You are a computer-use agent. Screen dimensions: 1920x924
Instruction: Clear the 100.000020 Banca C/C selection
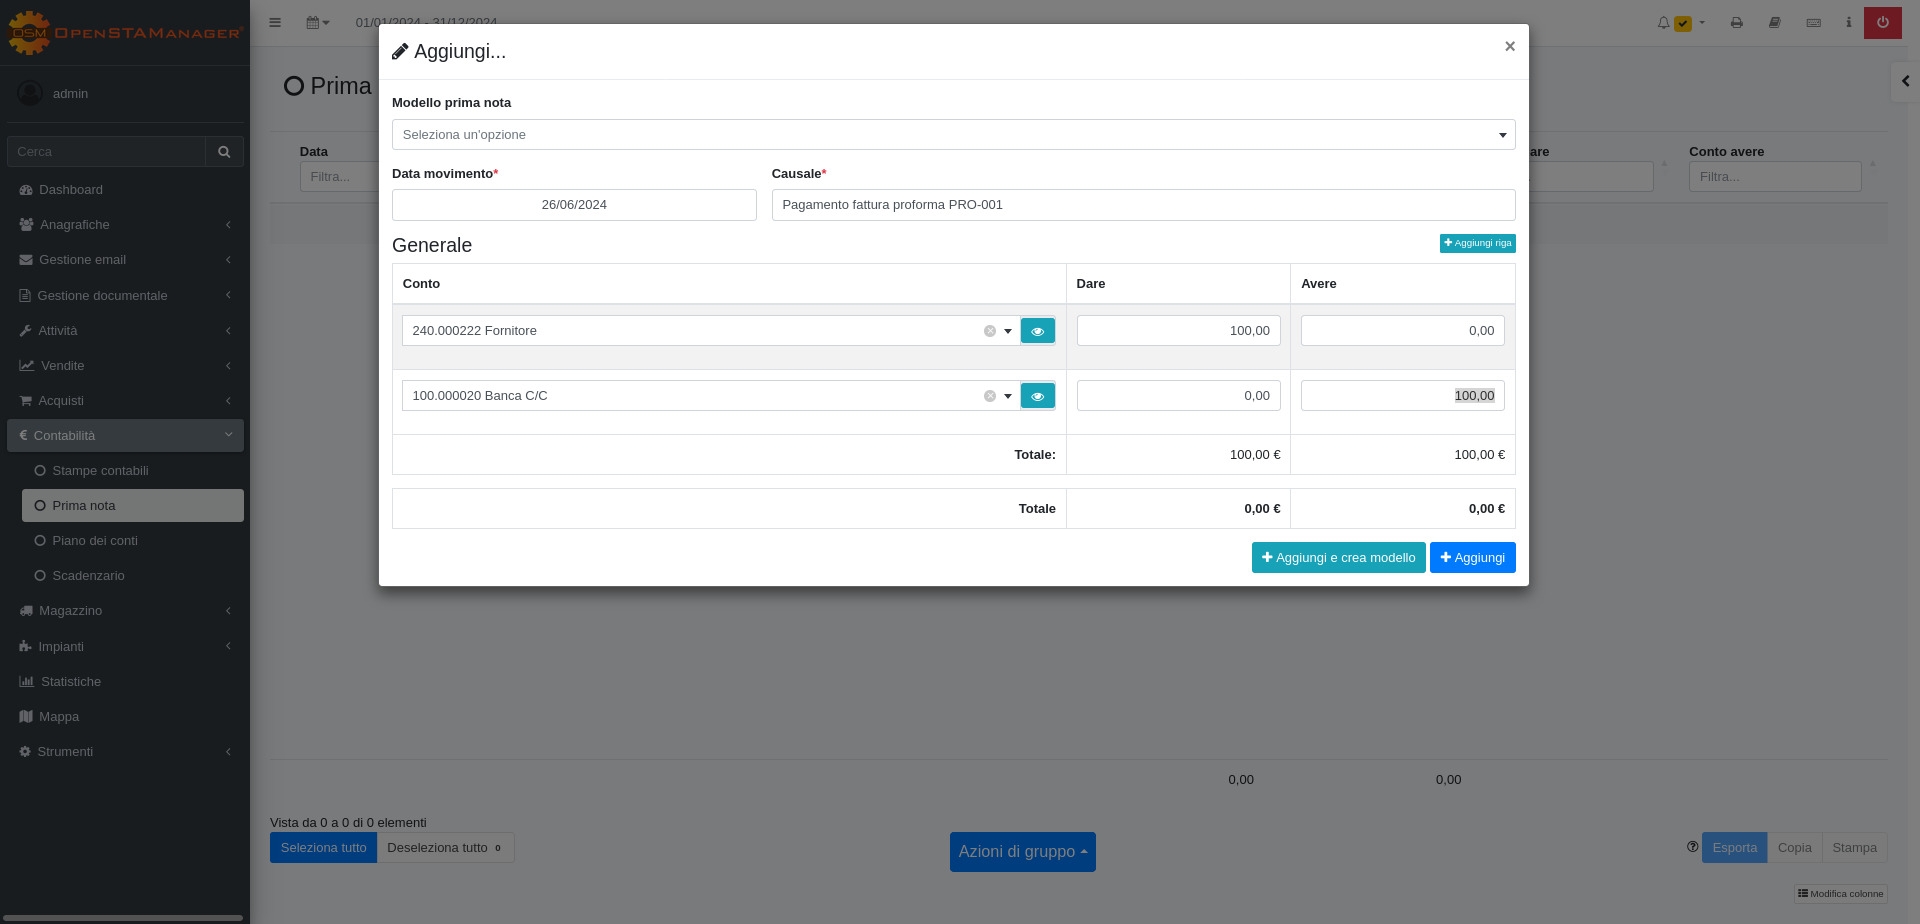tap(989, 396)
